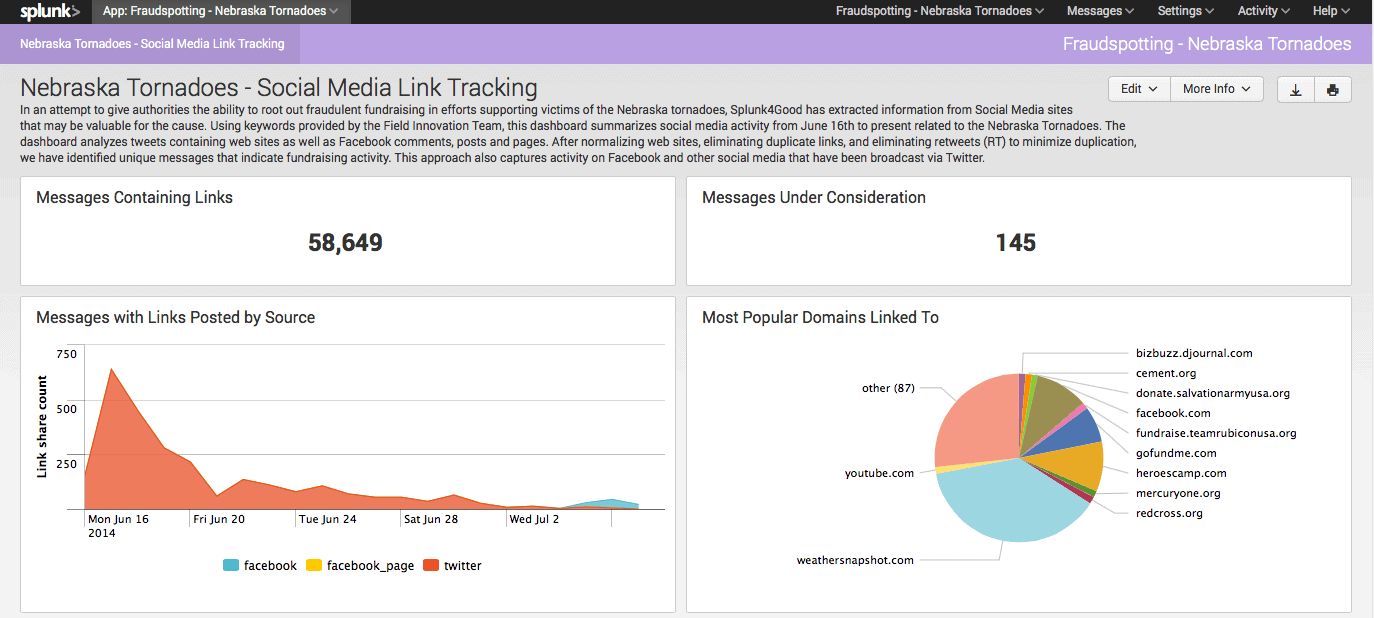Click the print dashboard icon
Image resolution: width=1374 pixels, height=618 pixels.
[x=1332, y=89]
